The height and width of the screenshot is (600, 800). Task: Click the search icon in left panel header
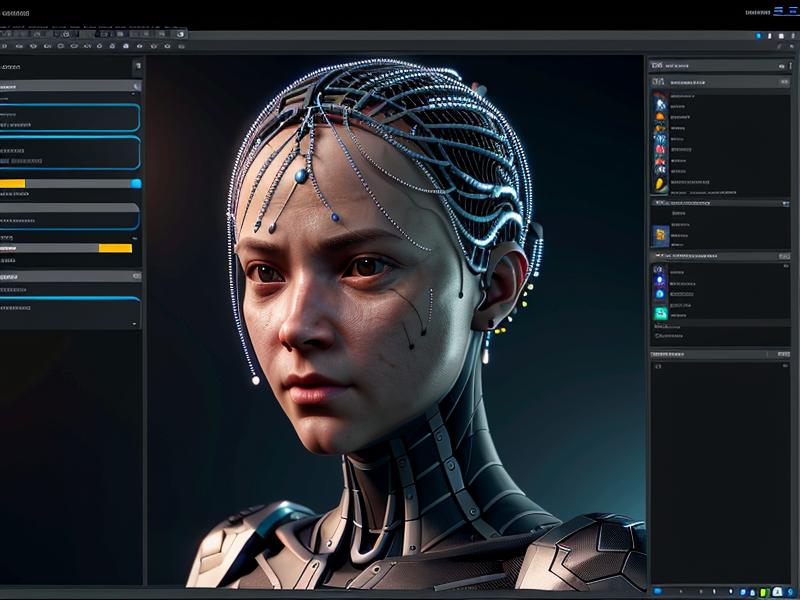(x=136, y=87)
